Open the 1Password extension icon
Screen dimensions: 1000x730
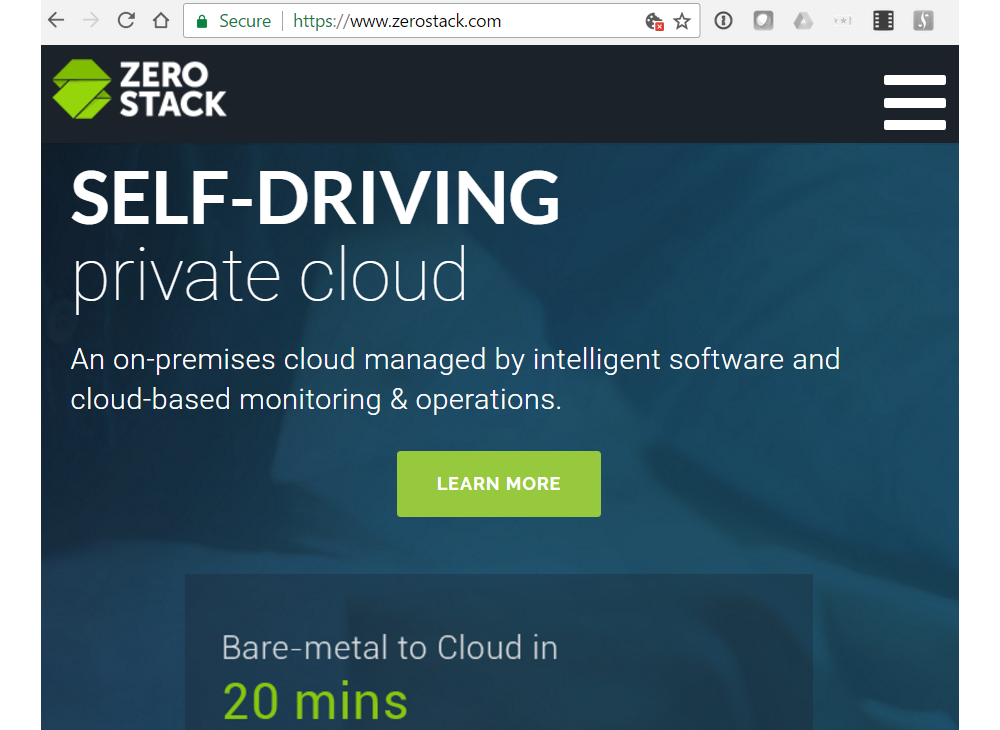pos(723,21)
